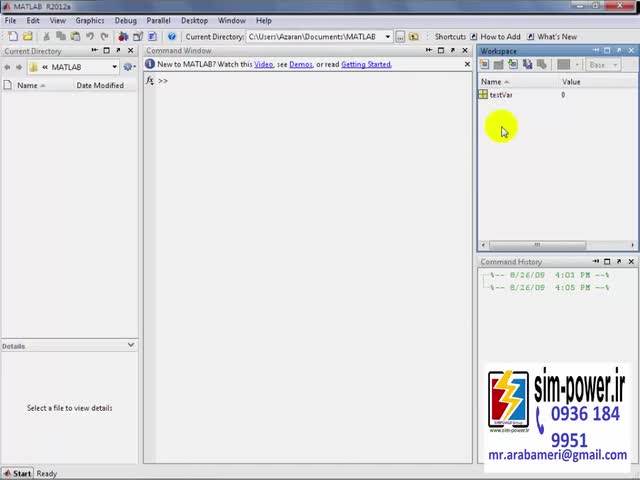Open Current Directory actions gear icon
Screen dimensions: 640x480
[129, 67]
